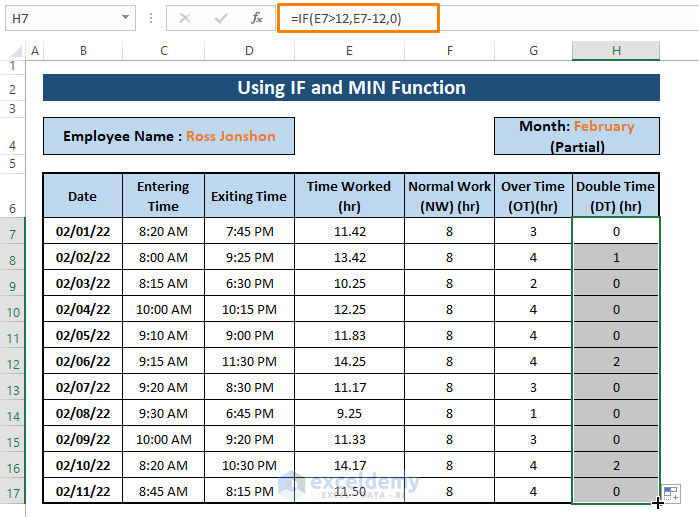The height and width of the screenshot is (517, 699).
Task: Select Time Worked cell with value 14.25
Action: click(x=349, y=361)
